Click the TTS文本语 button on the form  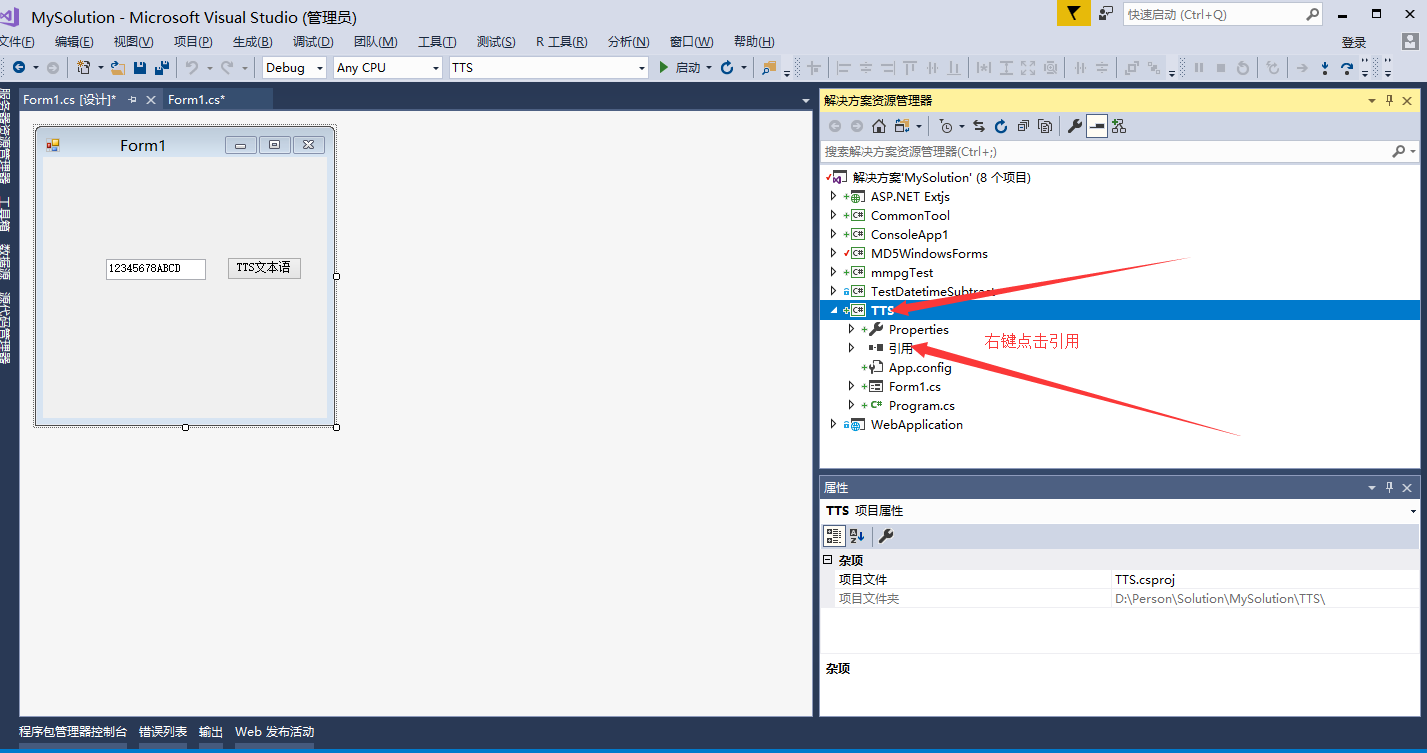[264, 268]
